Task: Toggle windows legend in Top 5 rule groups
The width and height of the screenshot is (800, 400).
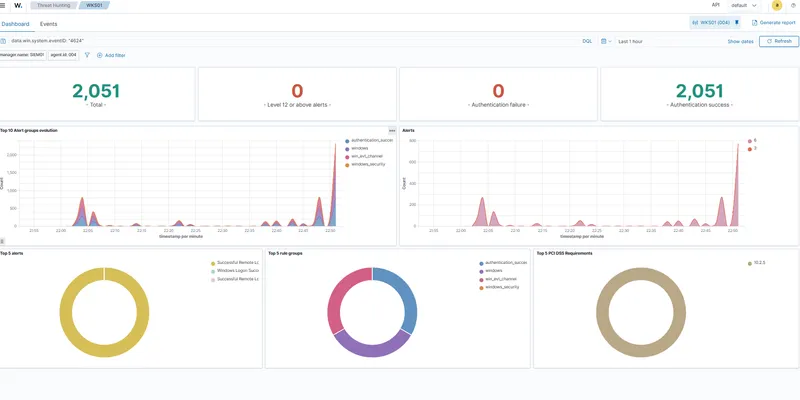Action: tap(491, 271)
